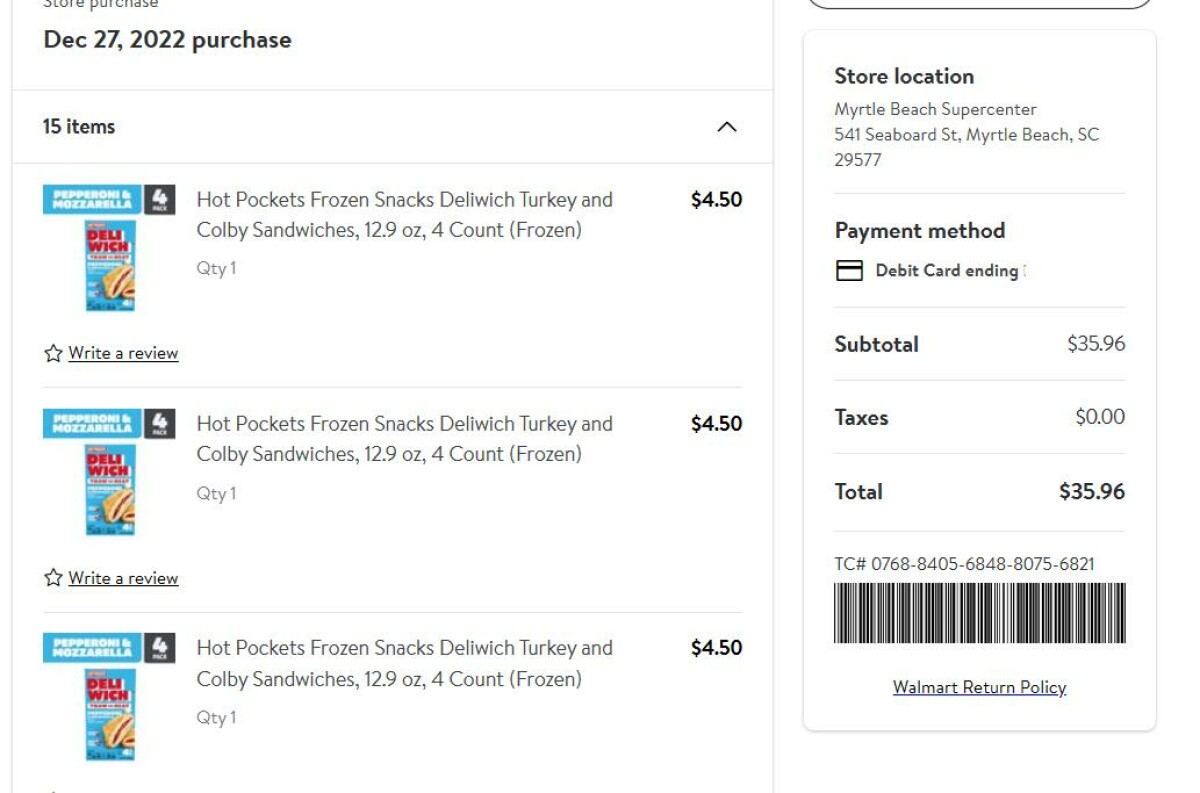Screen dimensions: 1200x793
Task: Open the third Hot Pockets Deliwich product title
Action: pyautogui.click(x=404, y=663)
